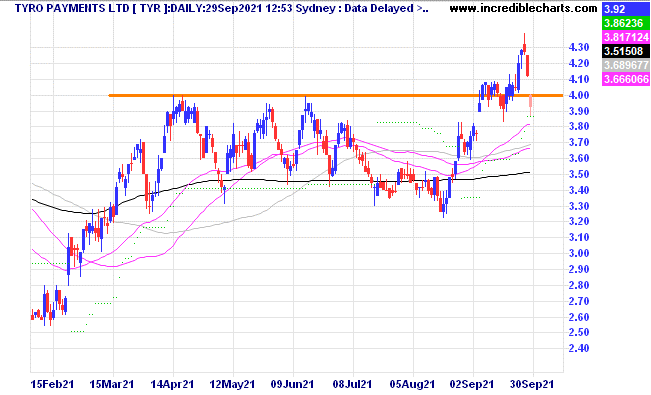Click the 4.00 price axis label
Image resolution: width=651 pixels, height=395 pixels.
(579, 95)
